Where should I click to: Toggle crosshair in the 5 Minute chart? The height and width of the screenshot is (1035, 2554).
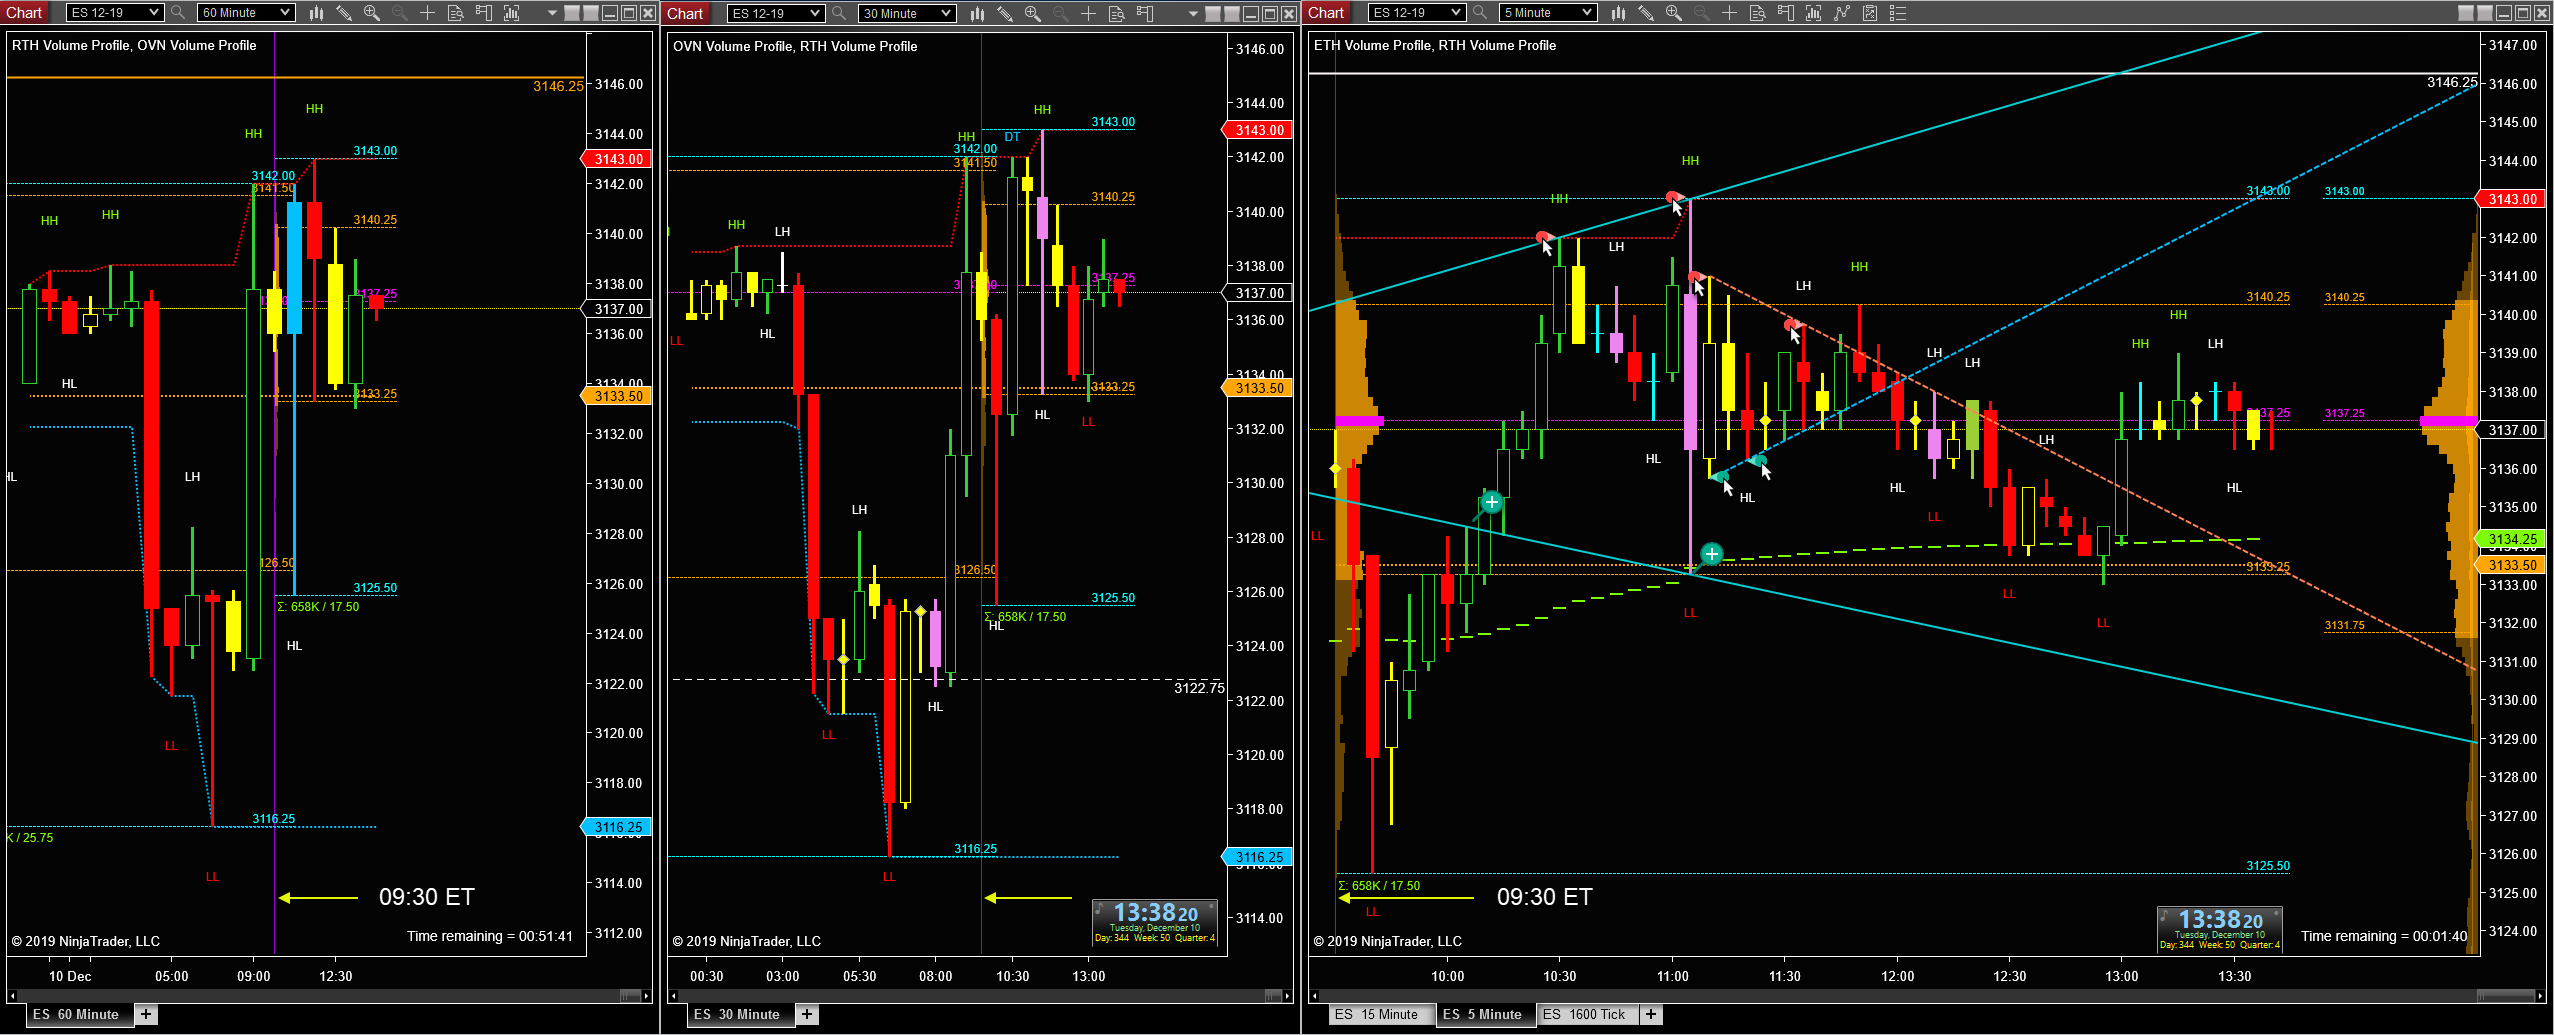pos(1729,13)
